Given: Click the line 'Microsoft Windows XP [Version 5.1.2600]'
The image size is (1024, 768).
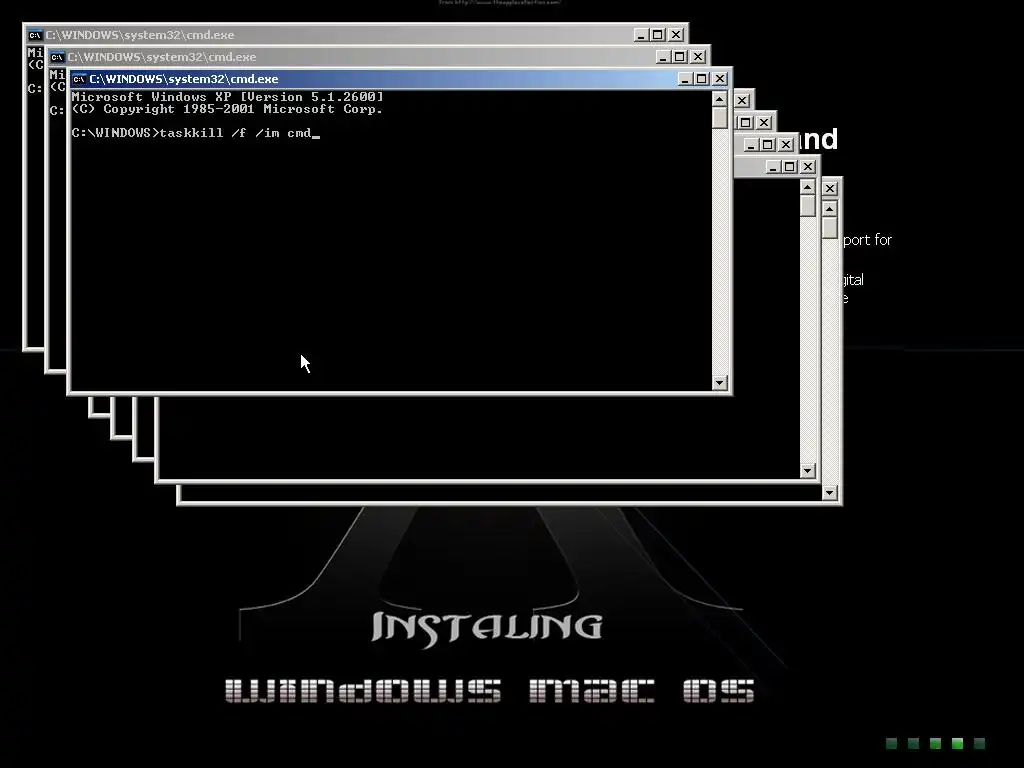Looking at the screenshot, I should [x=227, y=97].
